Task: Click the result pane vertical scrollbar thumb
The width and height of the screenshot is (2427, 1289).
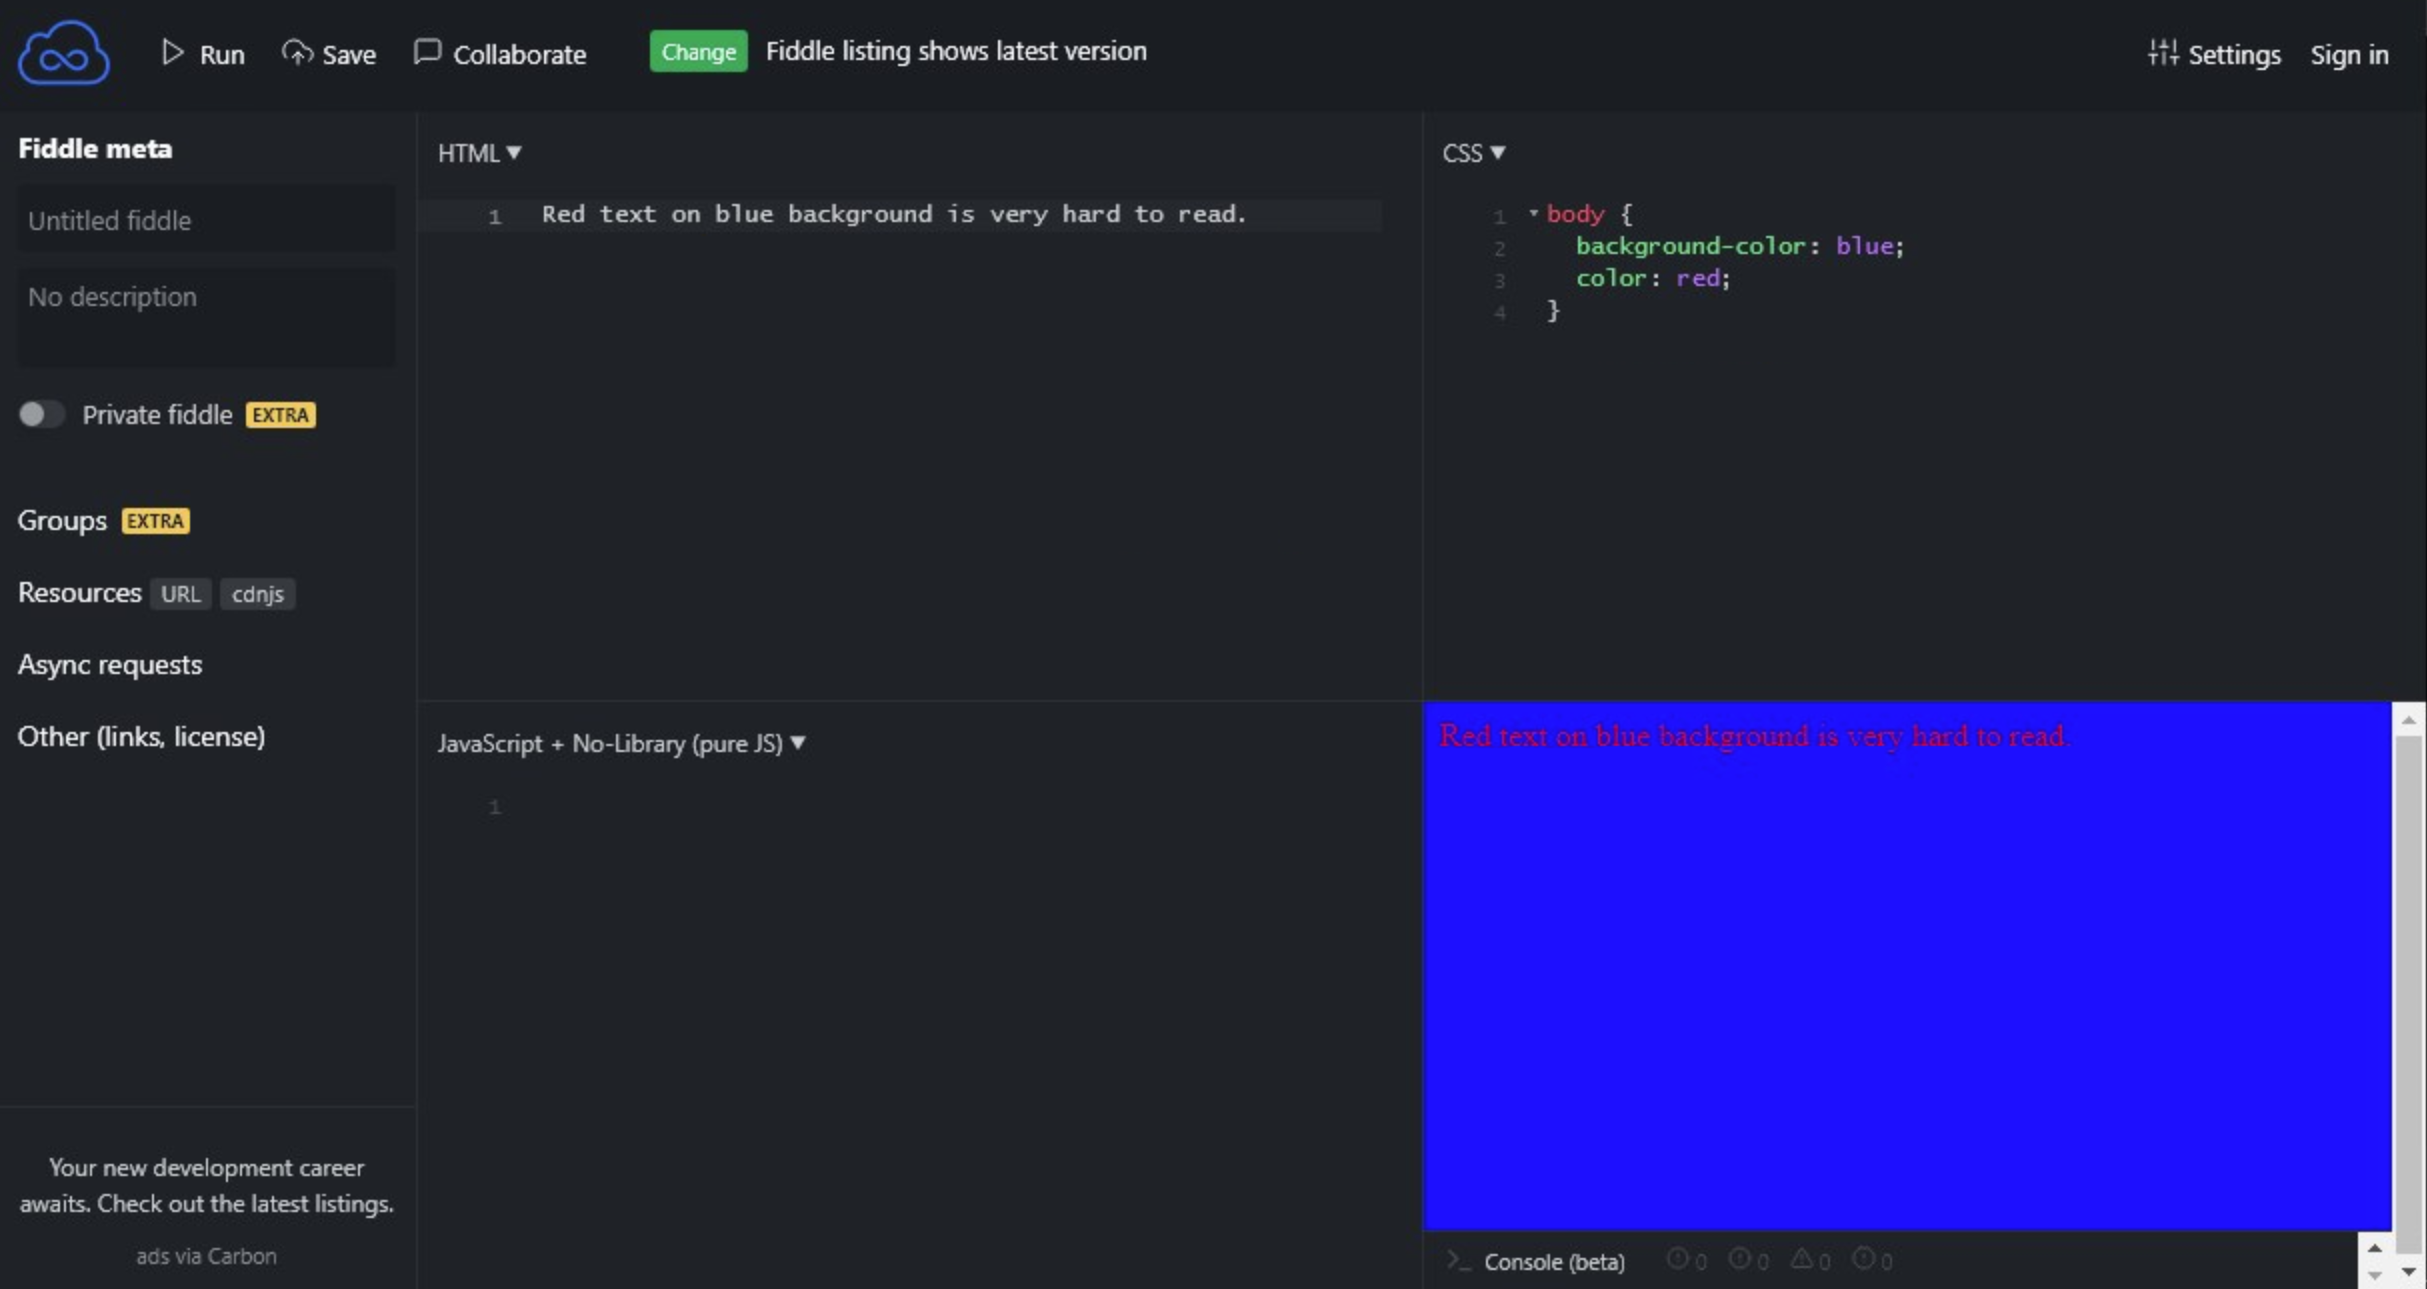Action: [2408, 993]
